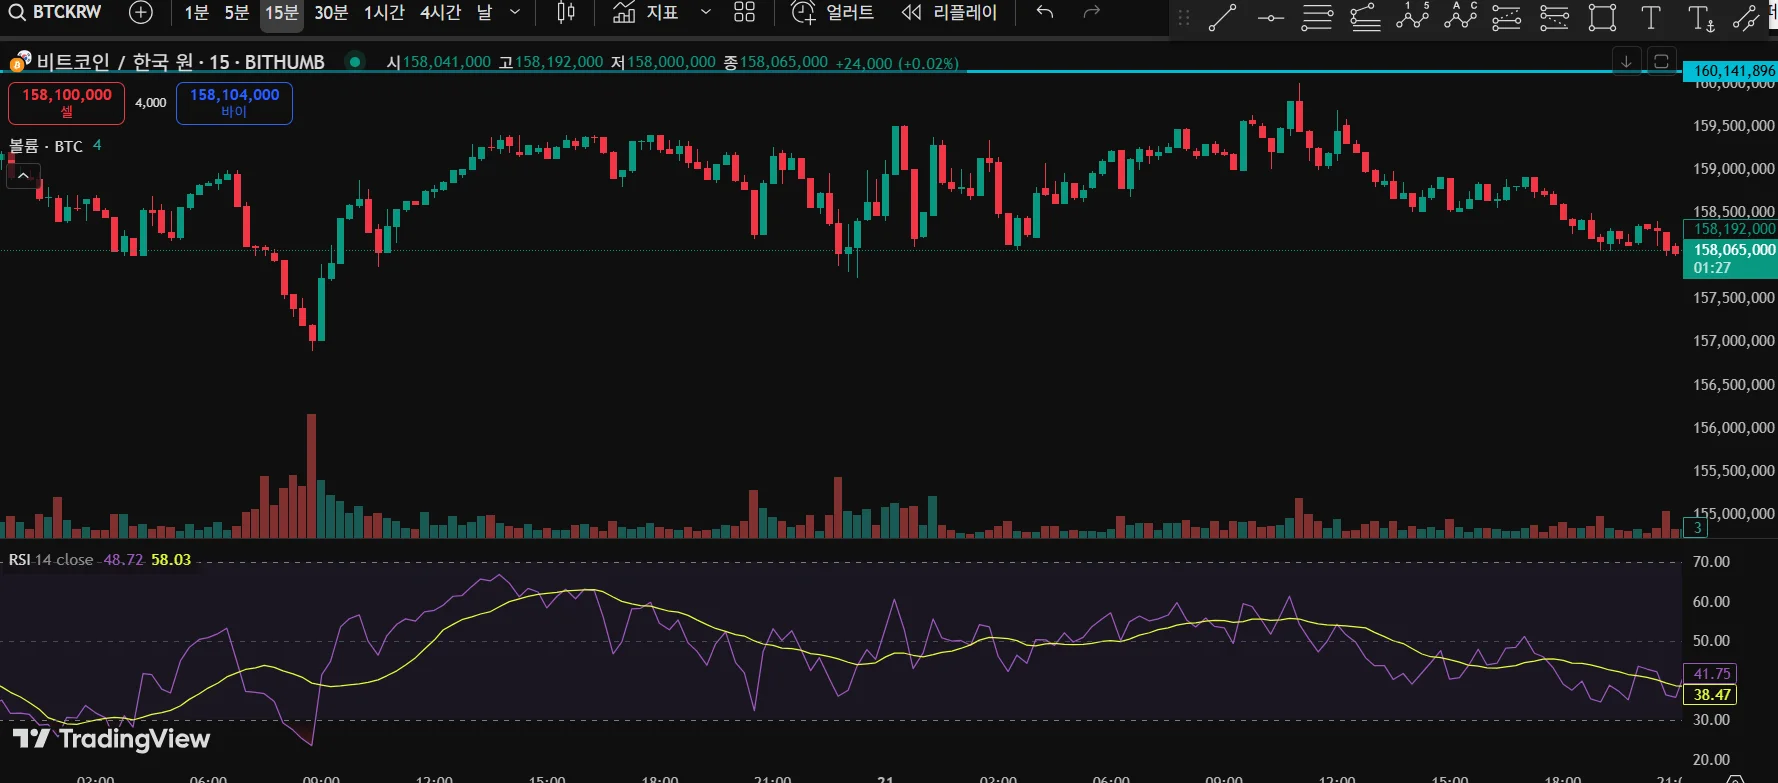Select the trend line drawing tool
Screen dimensions: 1778x783
(1222, 17)
